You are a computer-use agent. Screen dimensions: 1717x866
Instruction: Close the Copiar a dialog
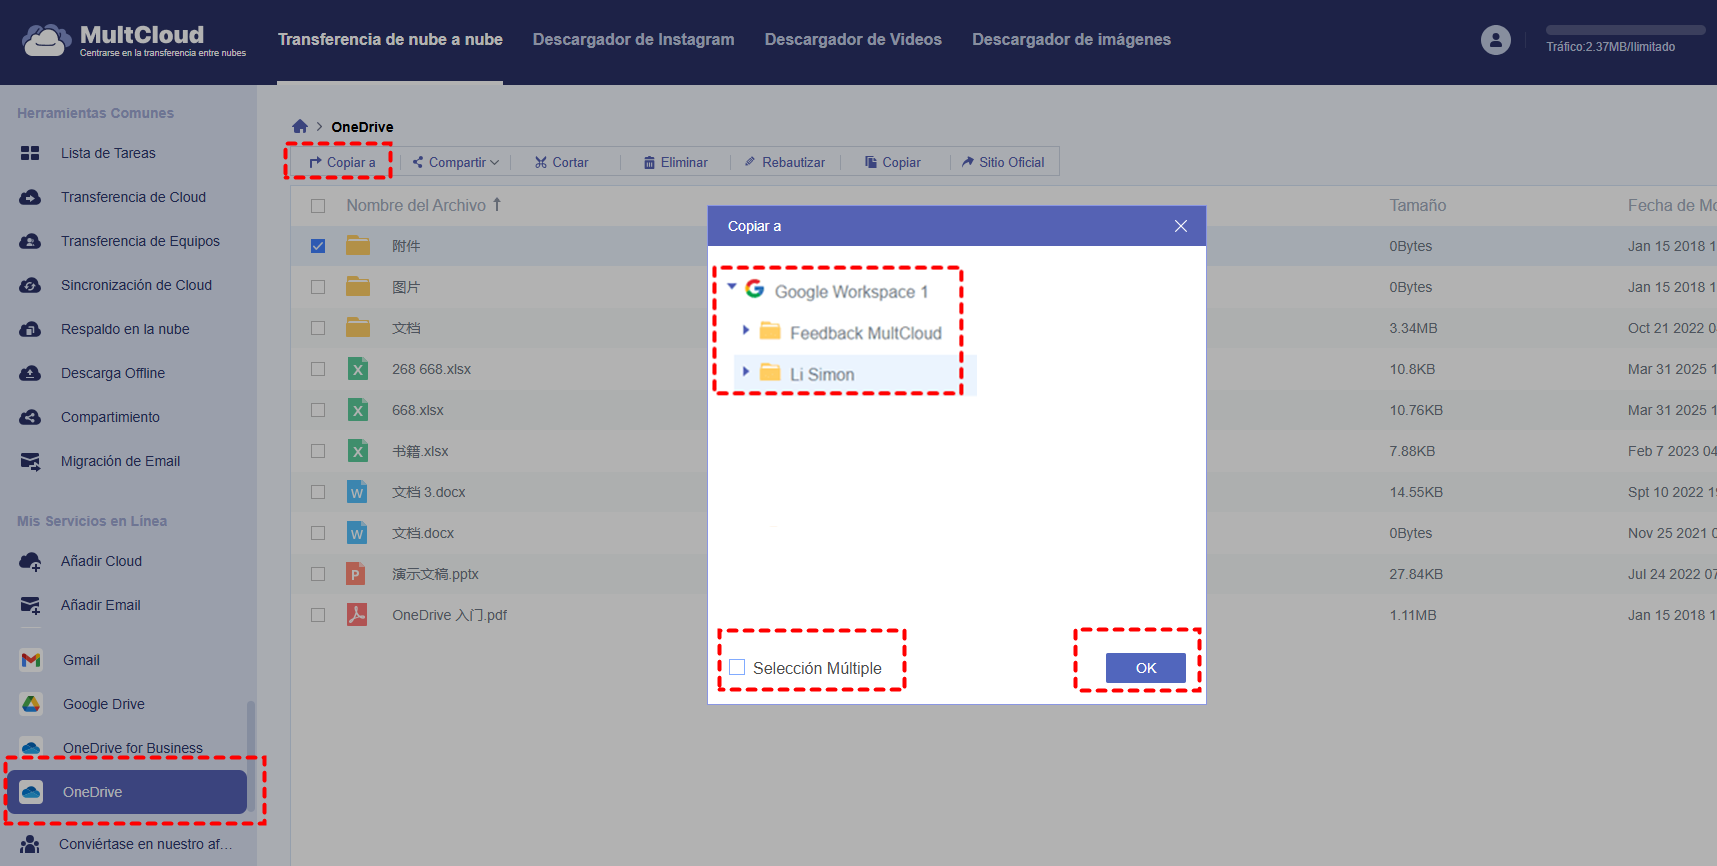pyautogui.click(x=1181, y=226)
